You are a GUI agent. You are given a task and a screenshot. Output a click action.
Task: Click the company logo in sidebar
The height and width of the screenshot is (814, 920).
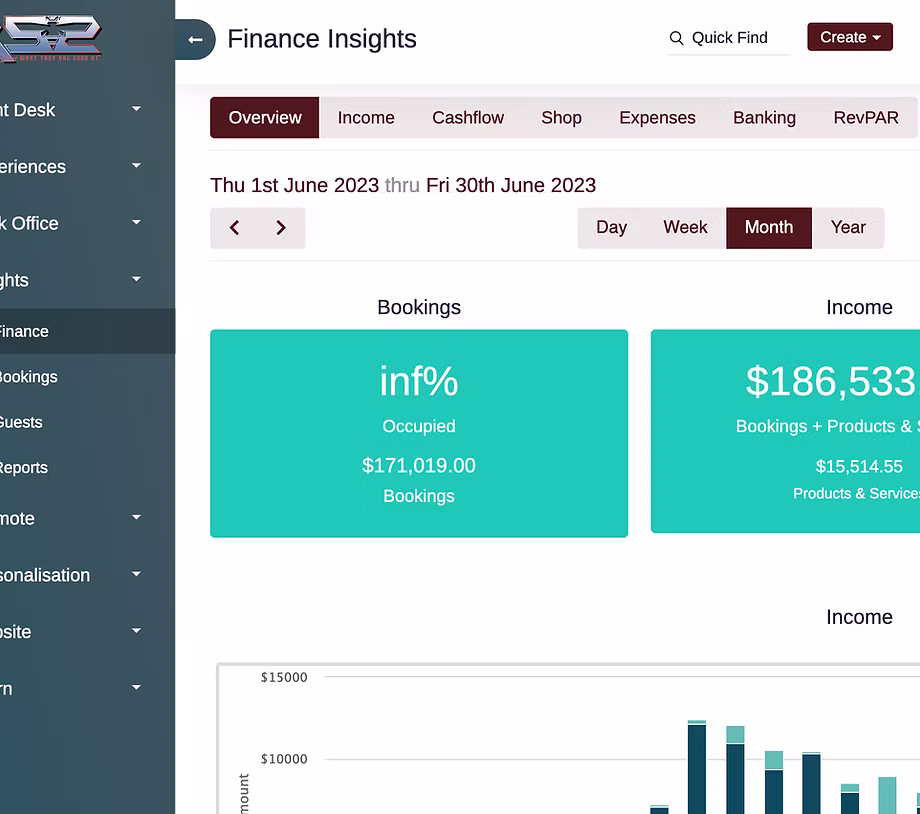pos(50,40)
